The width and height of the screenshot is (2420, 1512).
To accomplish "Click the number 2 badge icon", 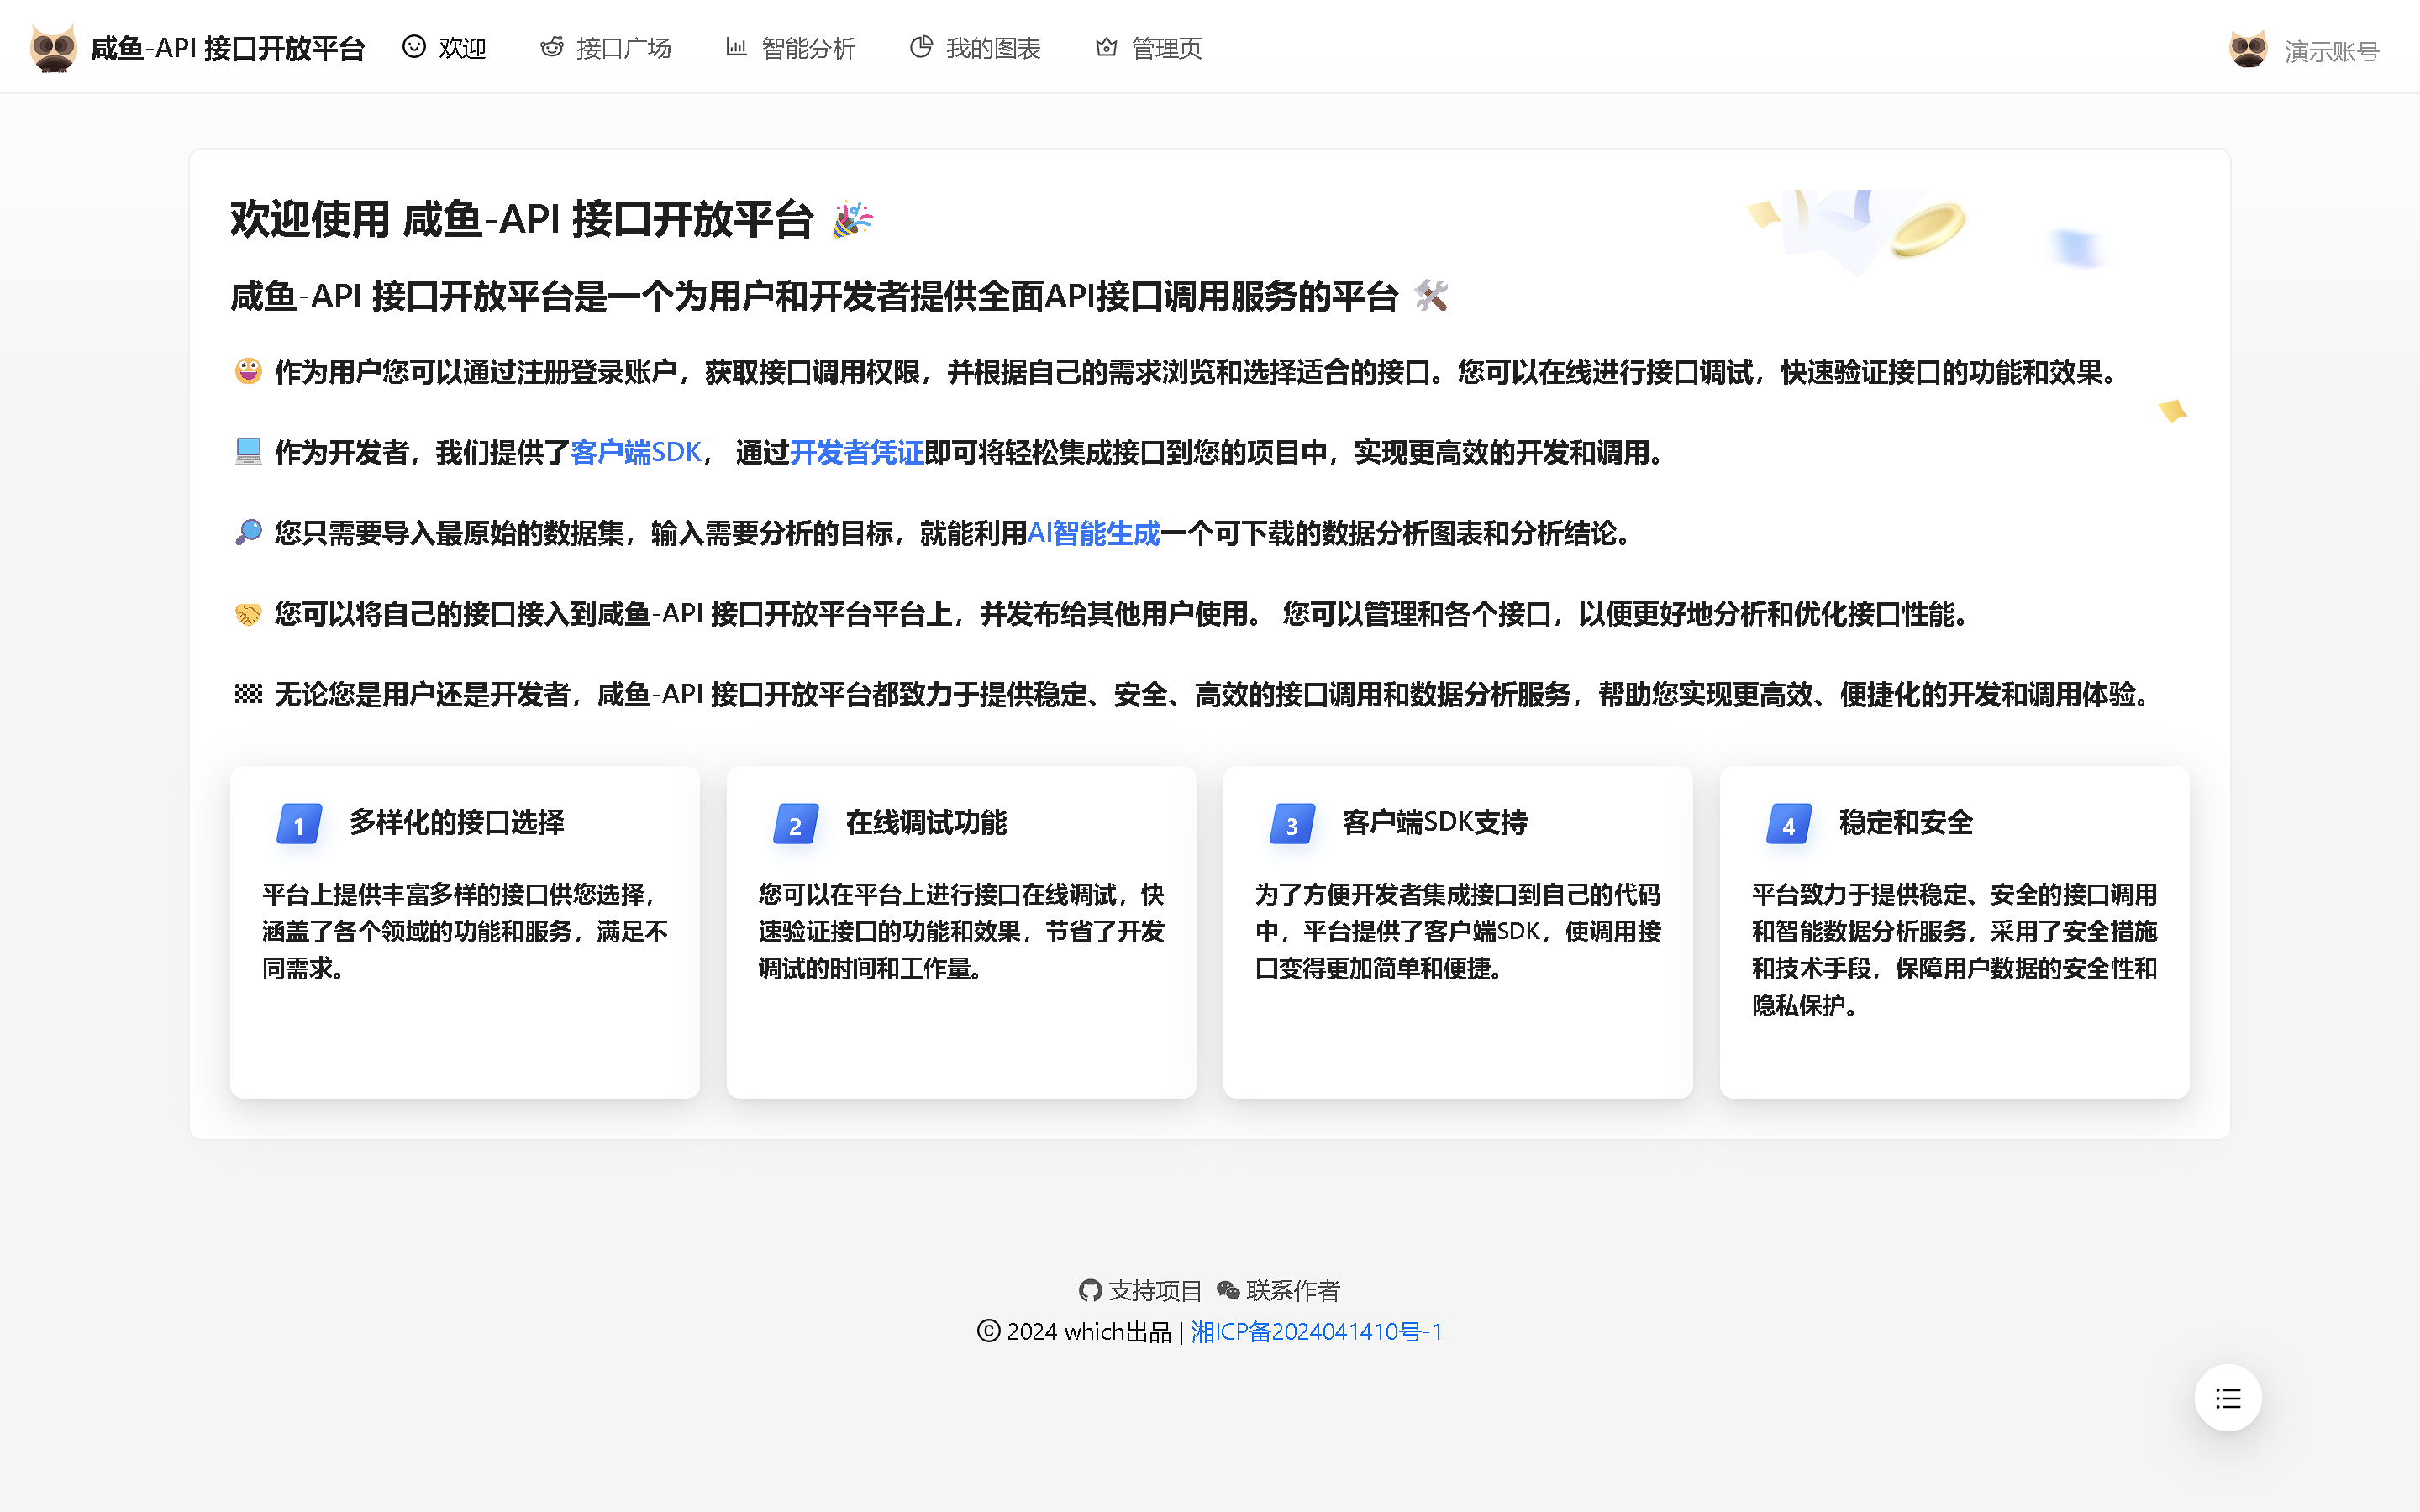I will tap(795, 824).
